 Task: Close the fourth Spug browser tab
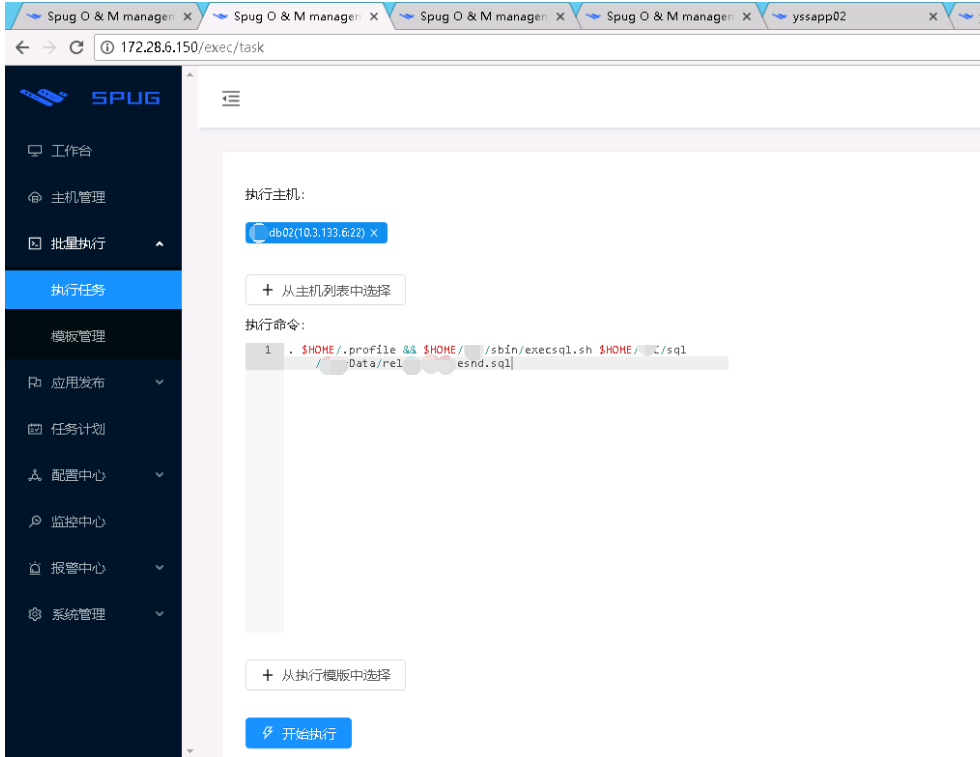[746, 17]
